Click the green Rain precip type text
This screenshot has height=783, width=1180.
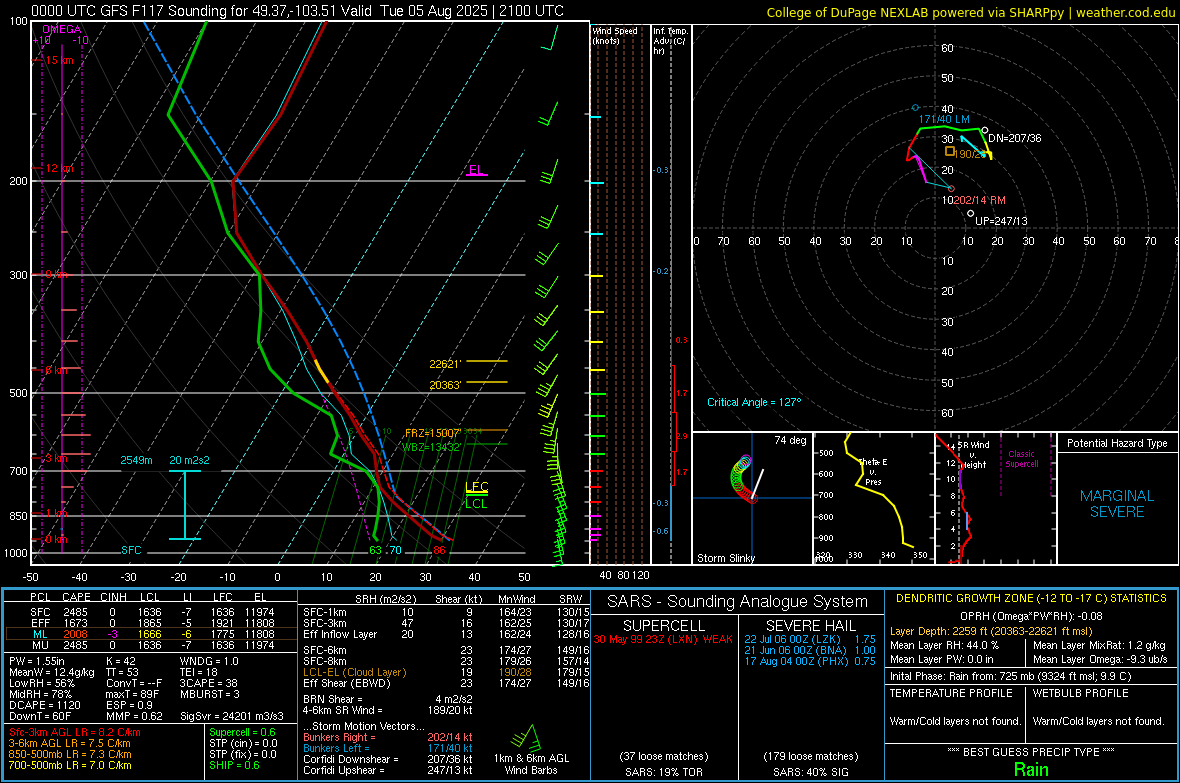[x=1031, y=770]
